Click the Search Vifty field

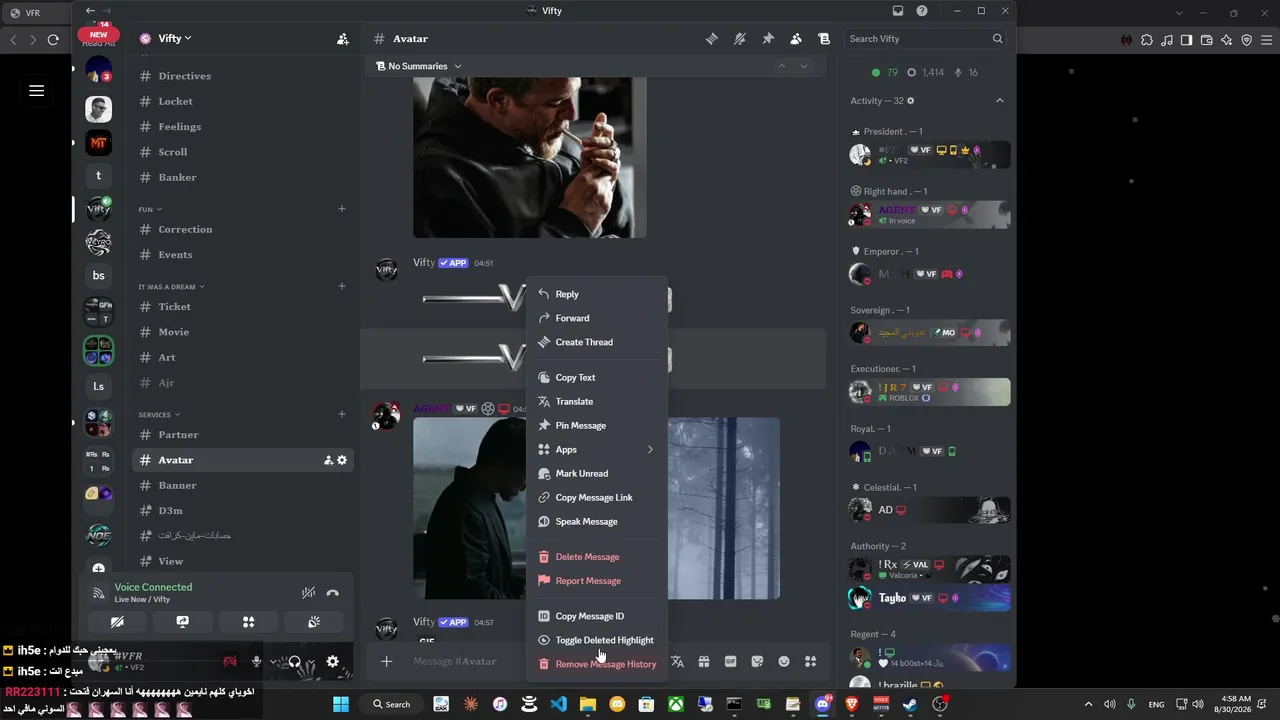point(925,39)
